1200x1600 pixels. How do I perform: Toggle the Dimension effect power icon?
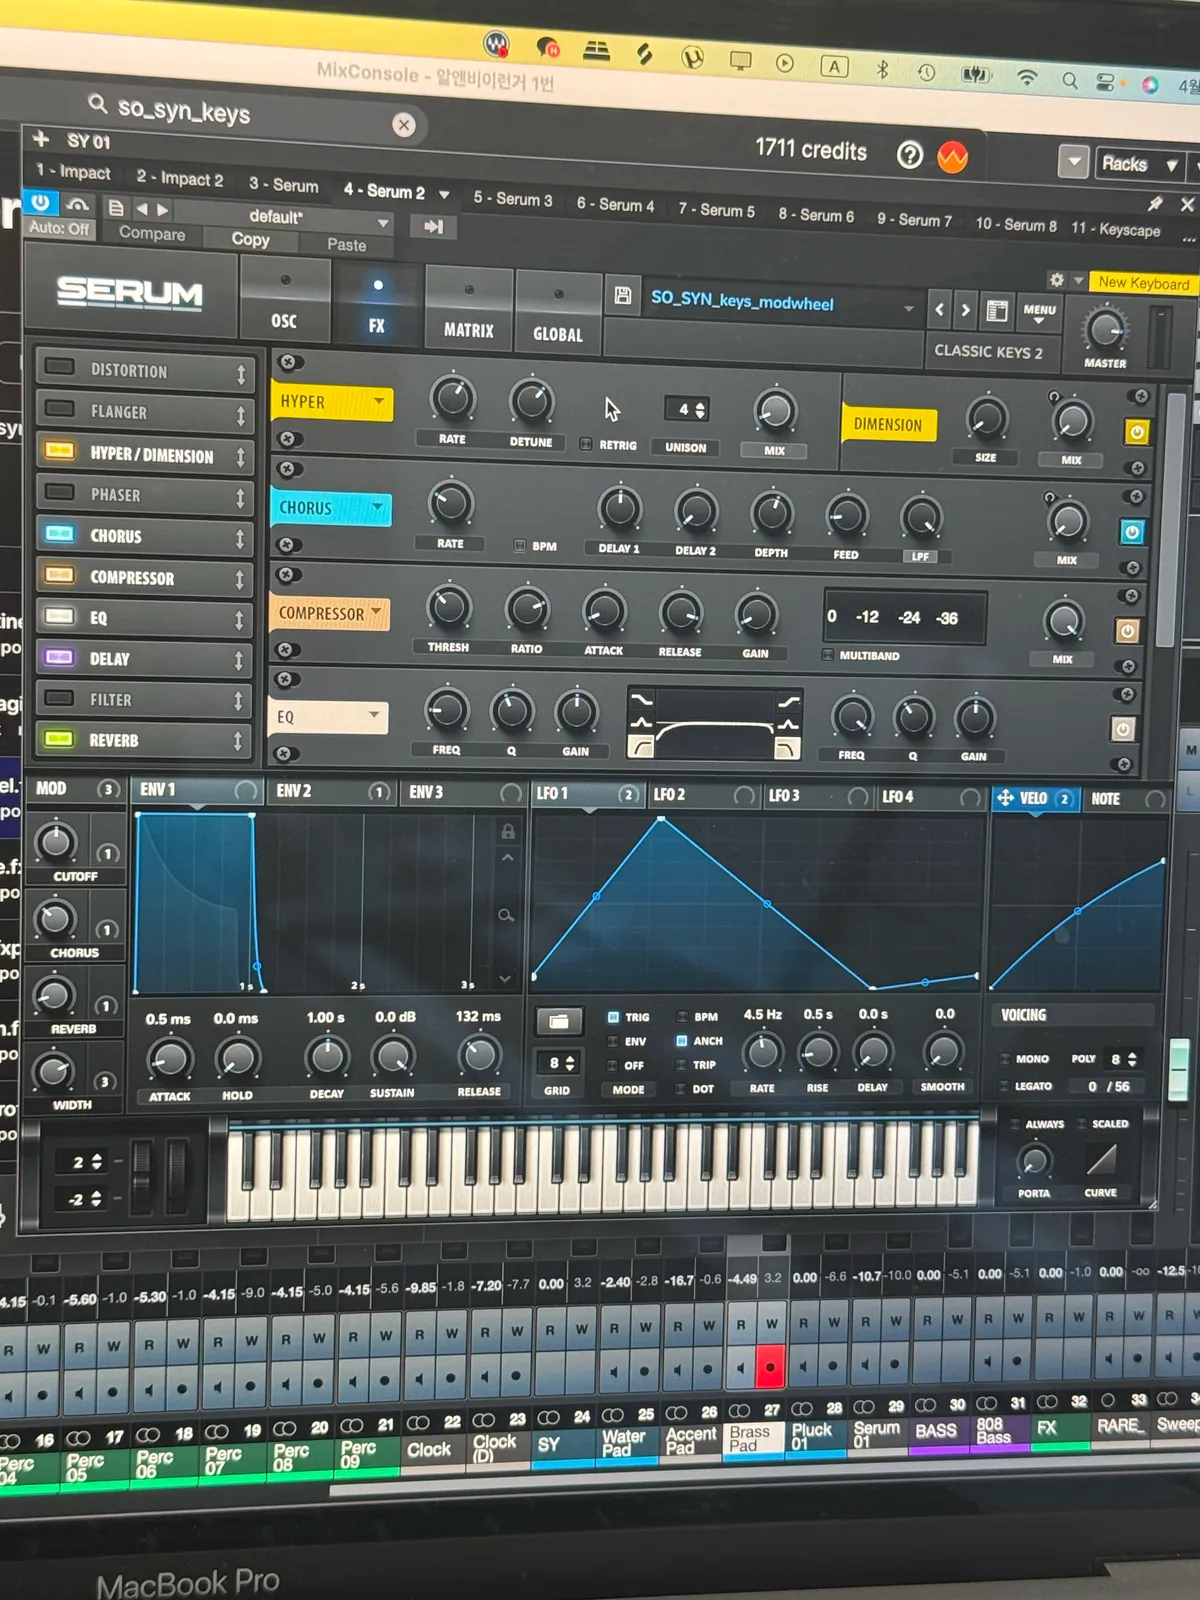pyautogui.click(x=1137, y=432)
